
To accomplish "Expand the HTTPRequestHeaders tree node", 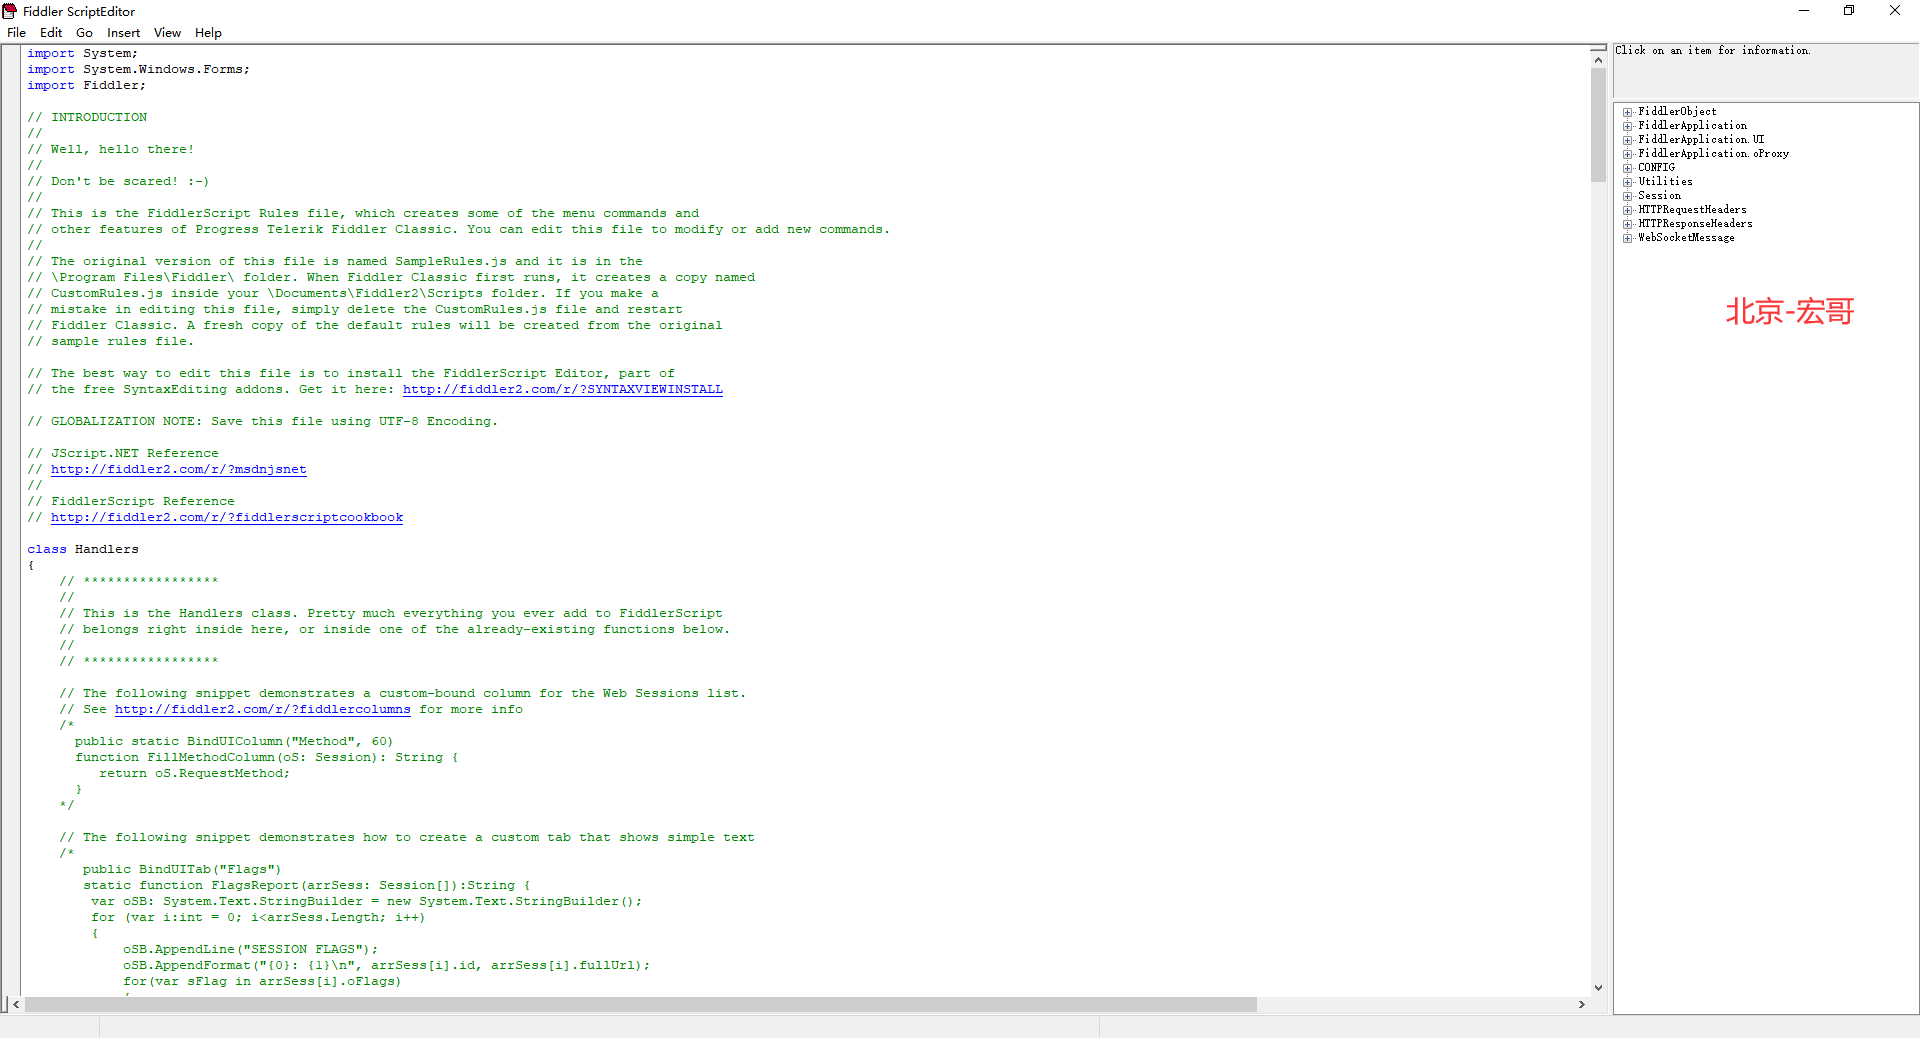I will click(x=1628, y=210).
